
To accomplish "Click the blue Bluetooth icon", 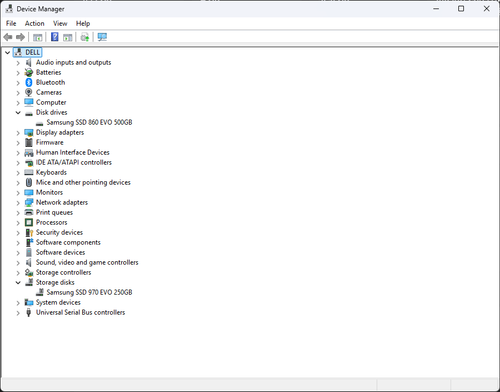I will point(29,82).
